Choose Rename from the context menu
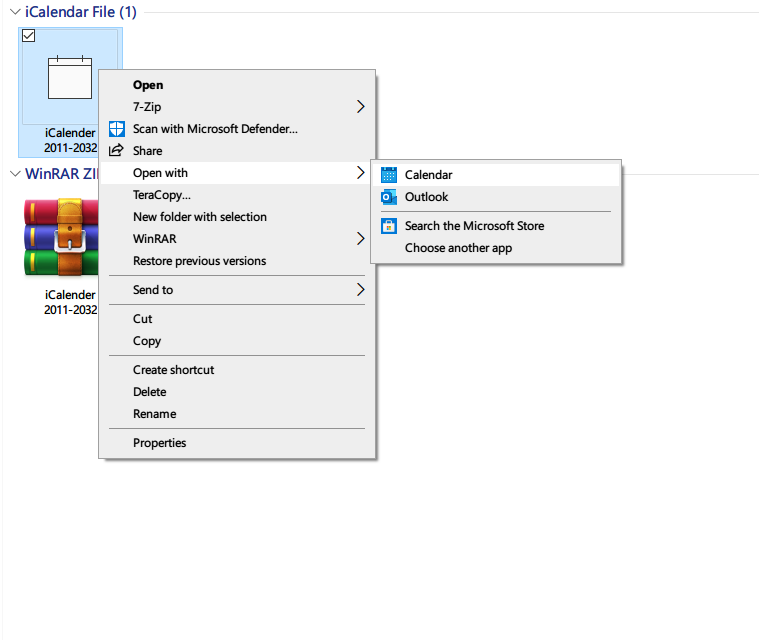This screenshot has height=640, width=759. point(154,414)
